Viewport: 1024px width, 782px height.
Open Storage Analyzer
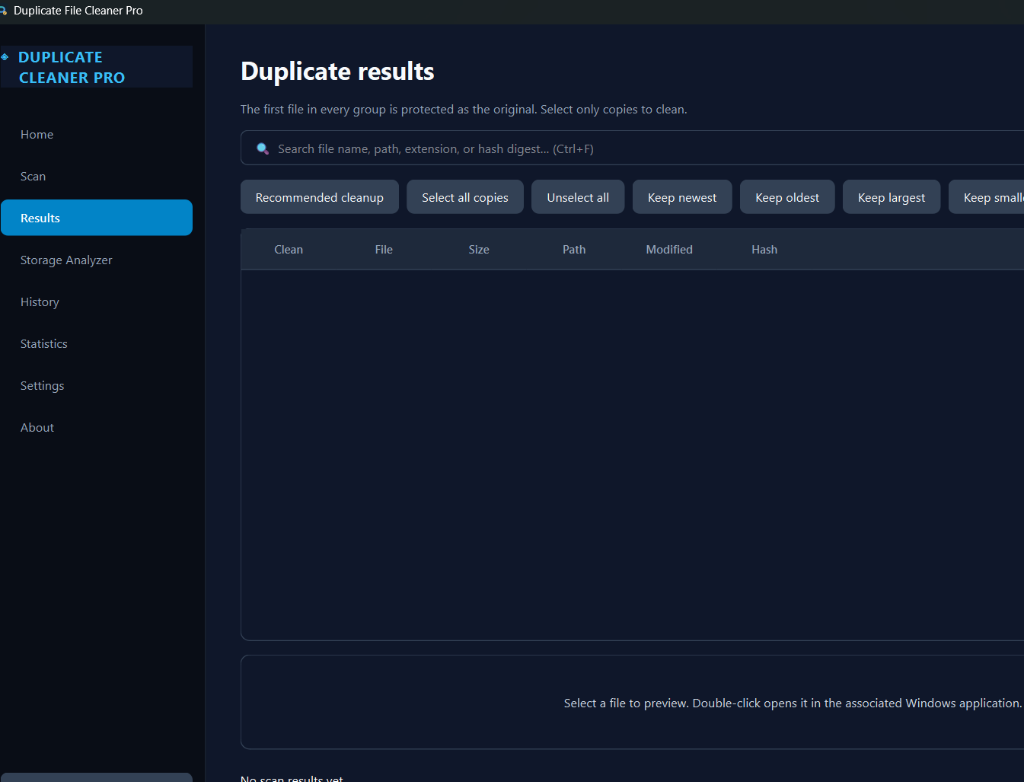point(97,259)
